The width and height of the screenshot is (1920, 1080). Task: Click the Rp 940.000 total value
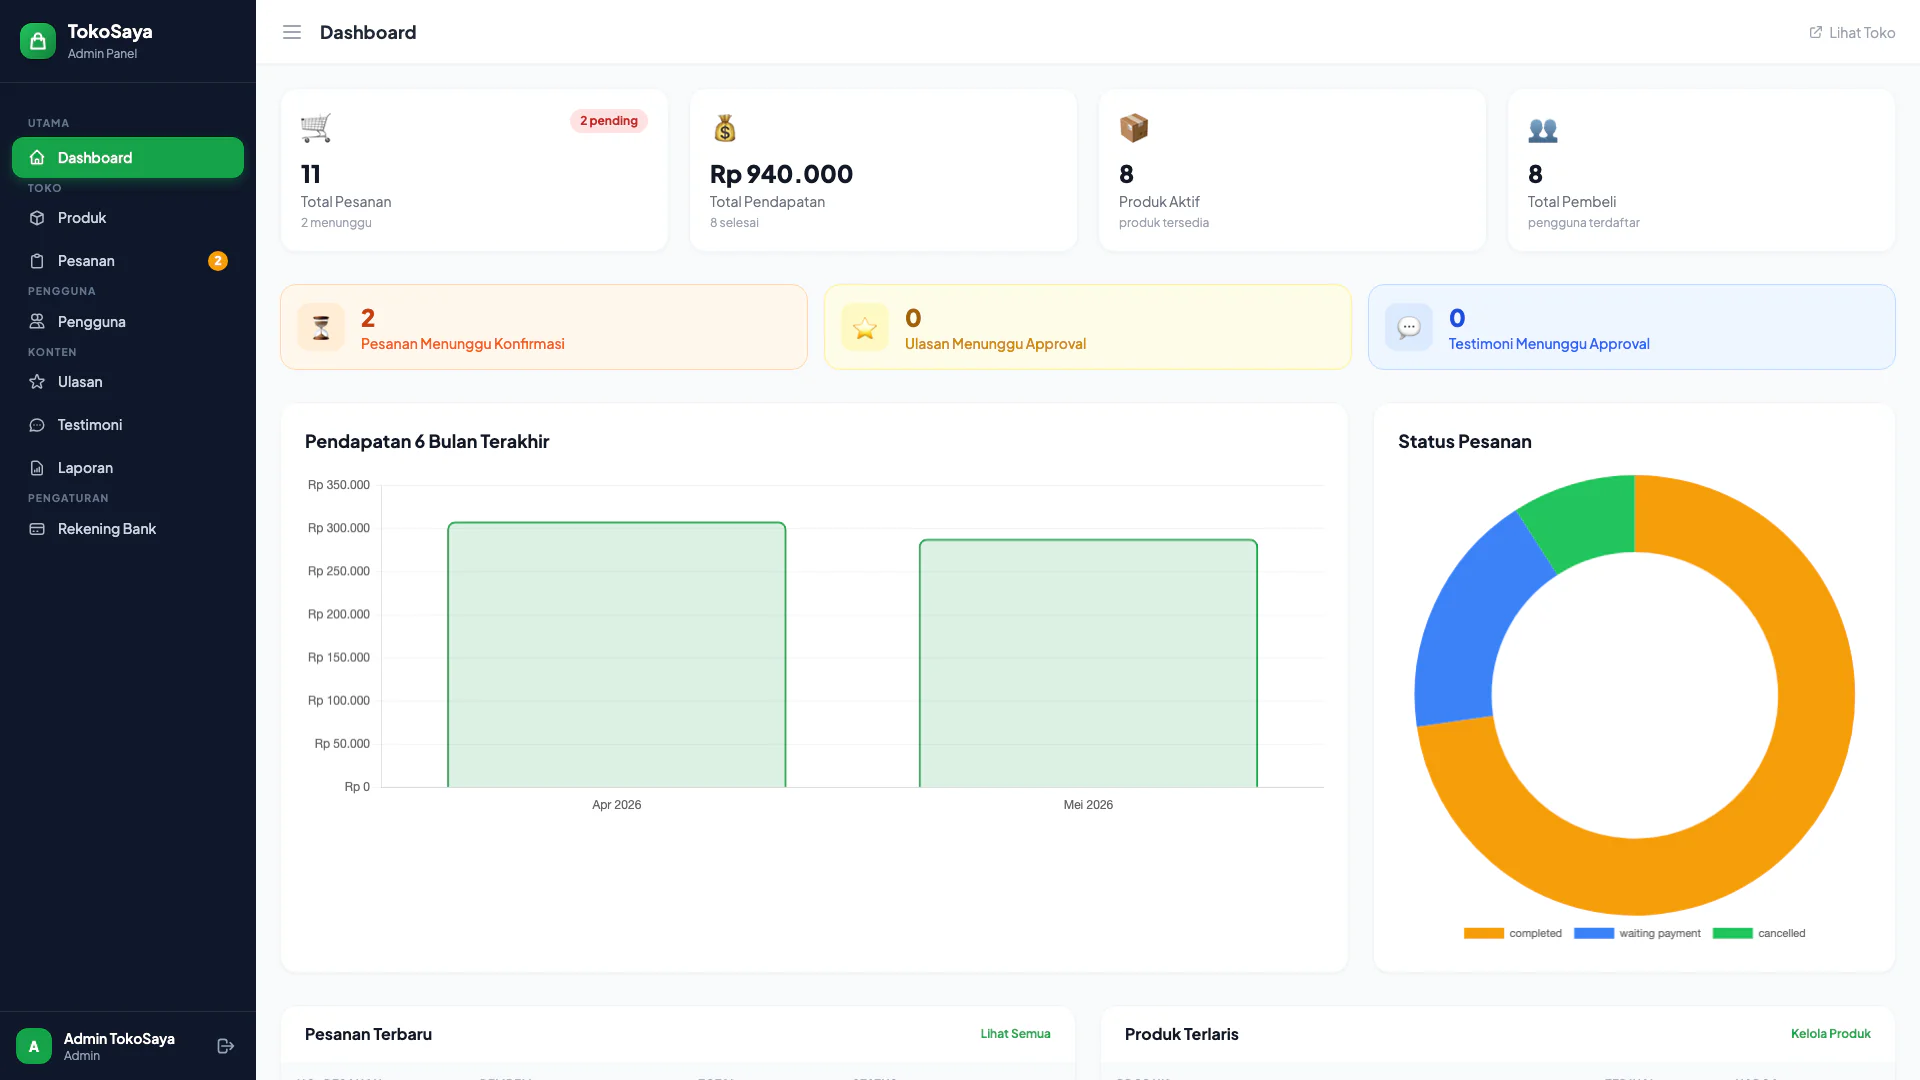781,174
